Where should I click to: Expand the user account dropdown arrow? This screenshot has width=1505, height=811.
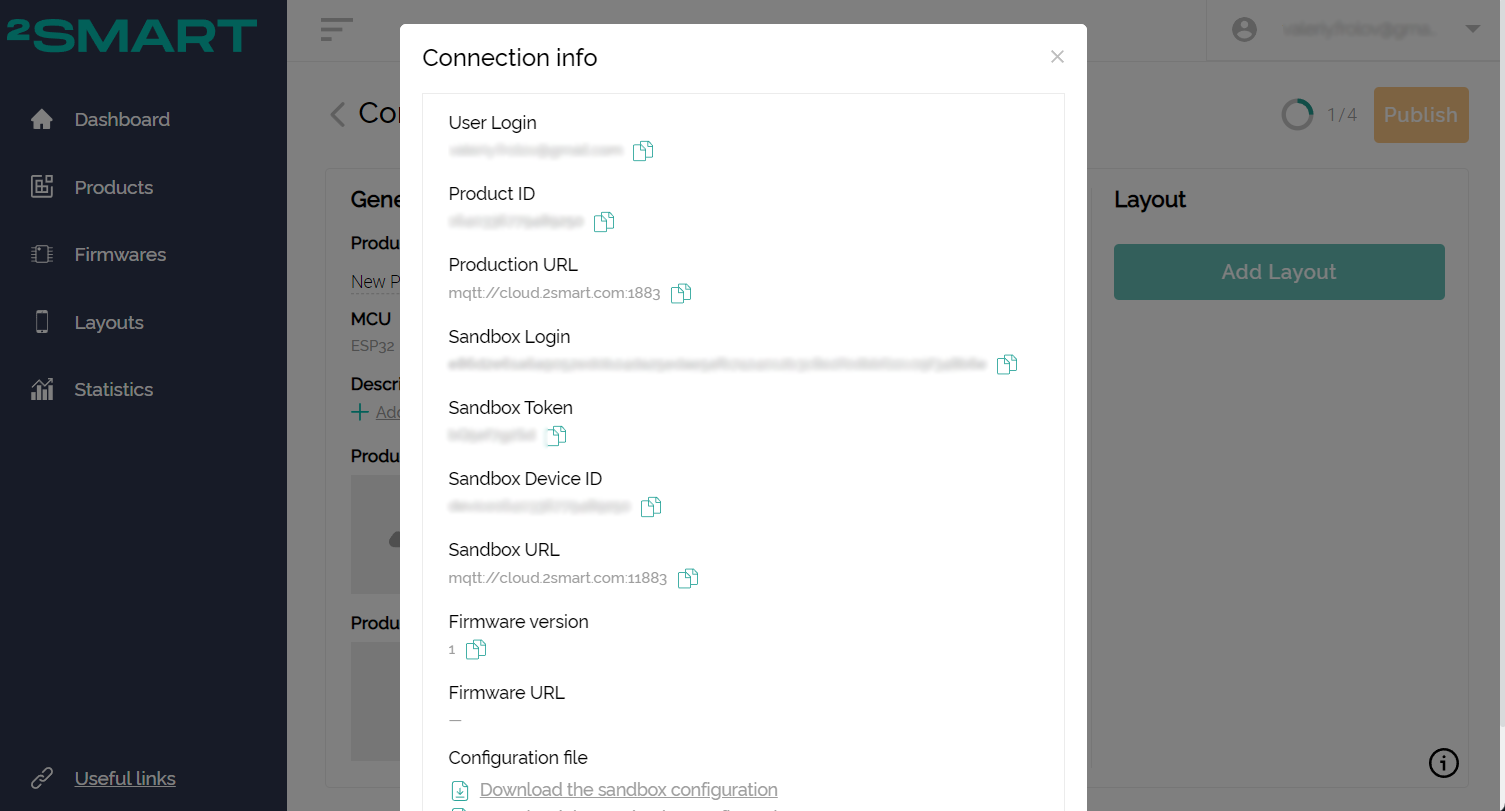point(1472,29)
